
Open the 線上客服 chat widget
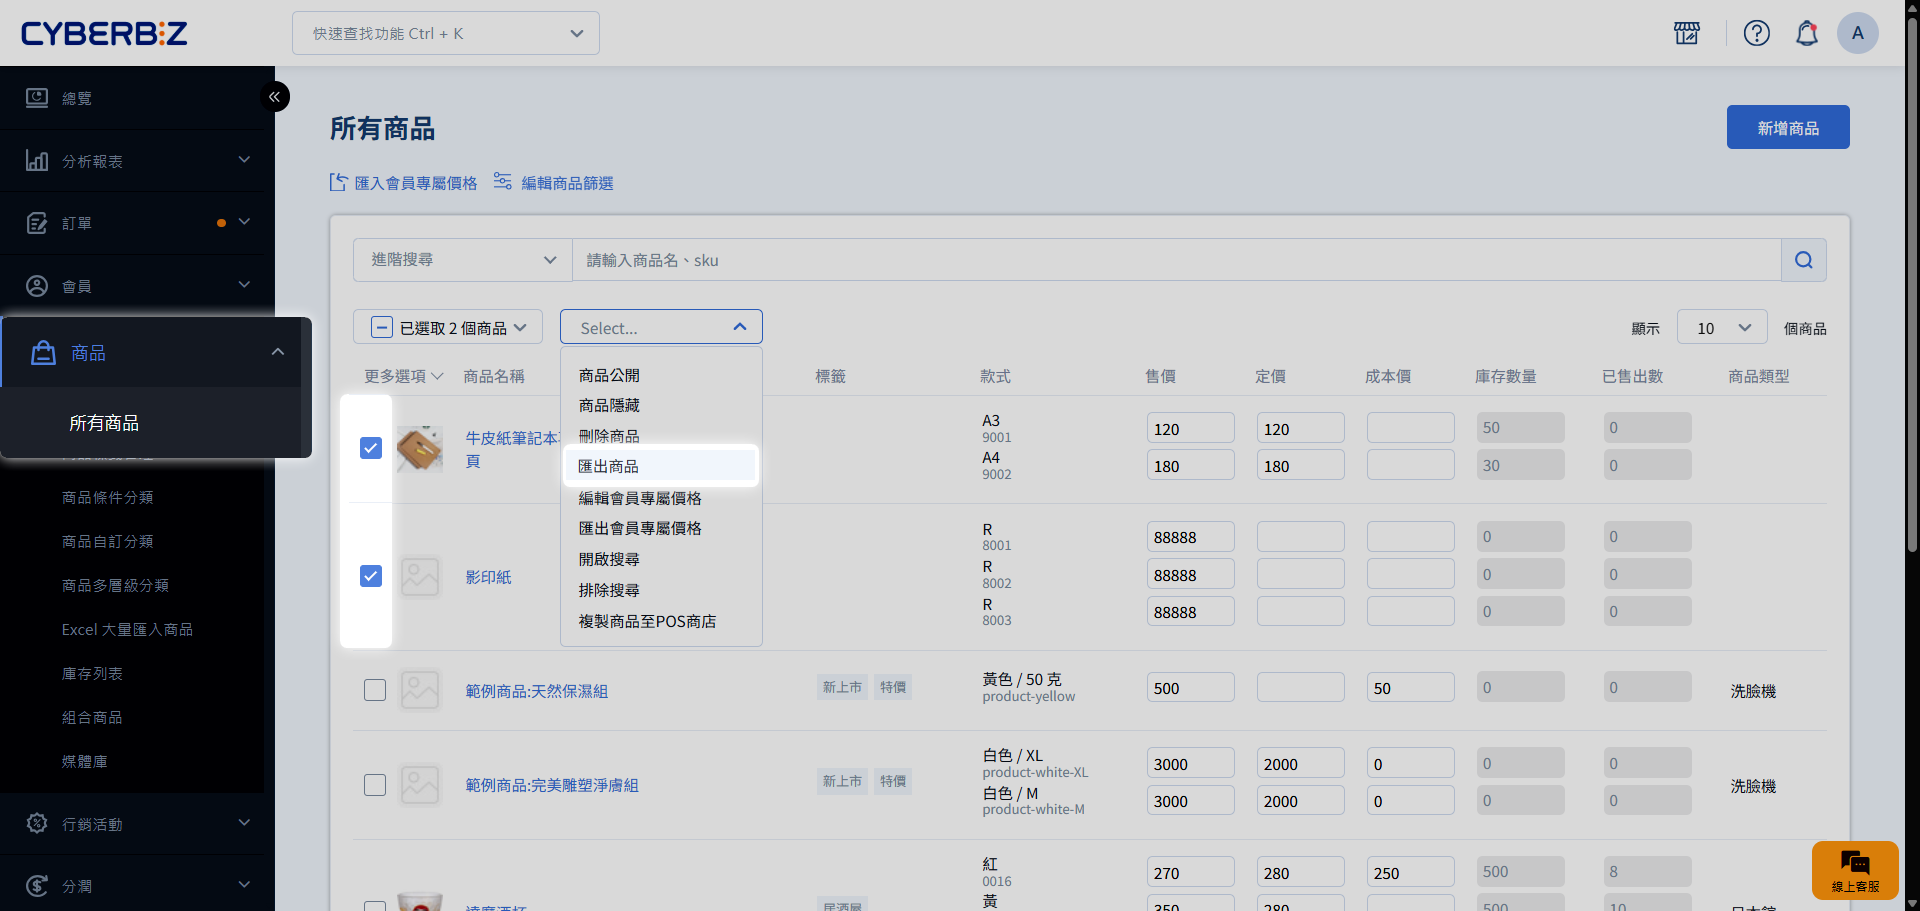[x=1855, y=870]
